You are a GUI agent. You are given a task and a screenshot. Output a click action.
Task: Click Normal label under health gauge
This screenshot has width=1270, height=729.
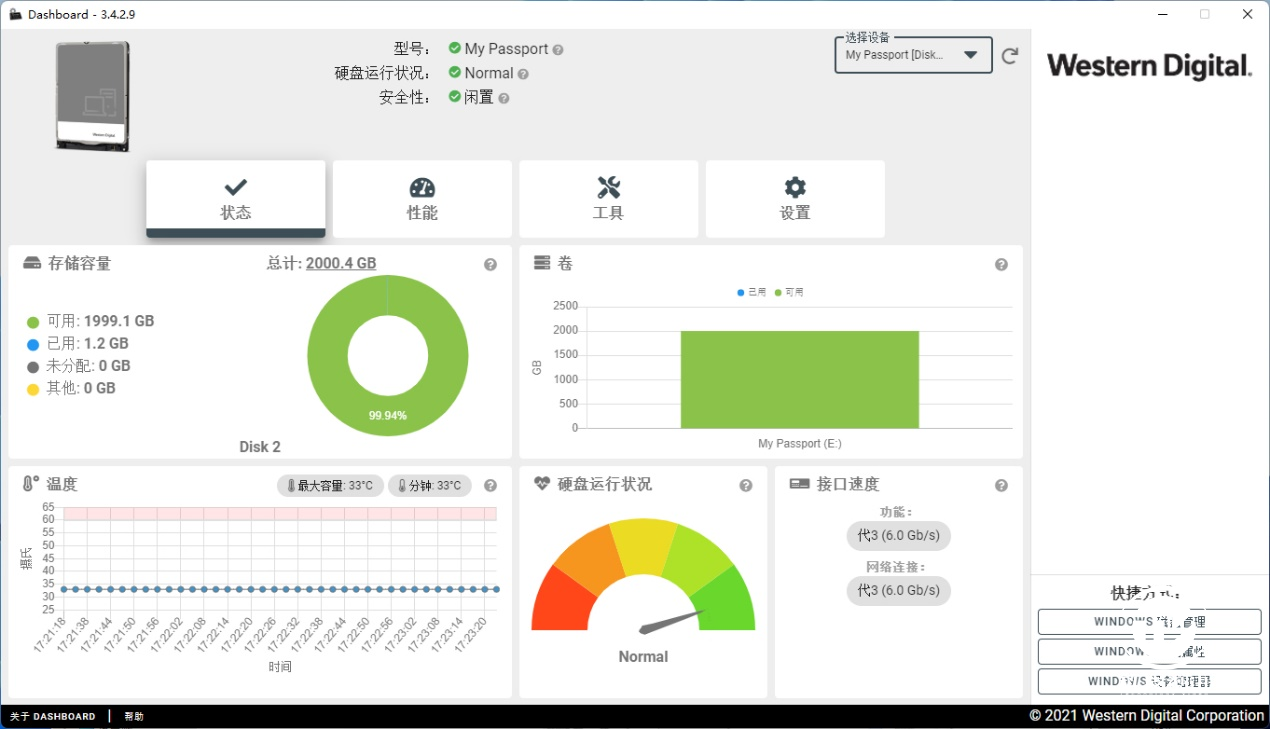point(643,657)
